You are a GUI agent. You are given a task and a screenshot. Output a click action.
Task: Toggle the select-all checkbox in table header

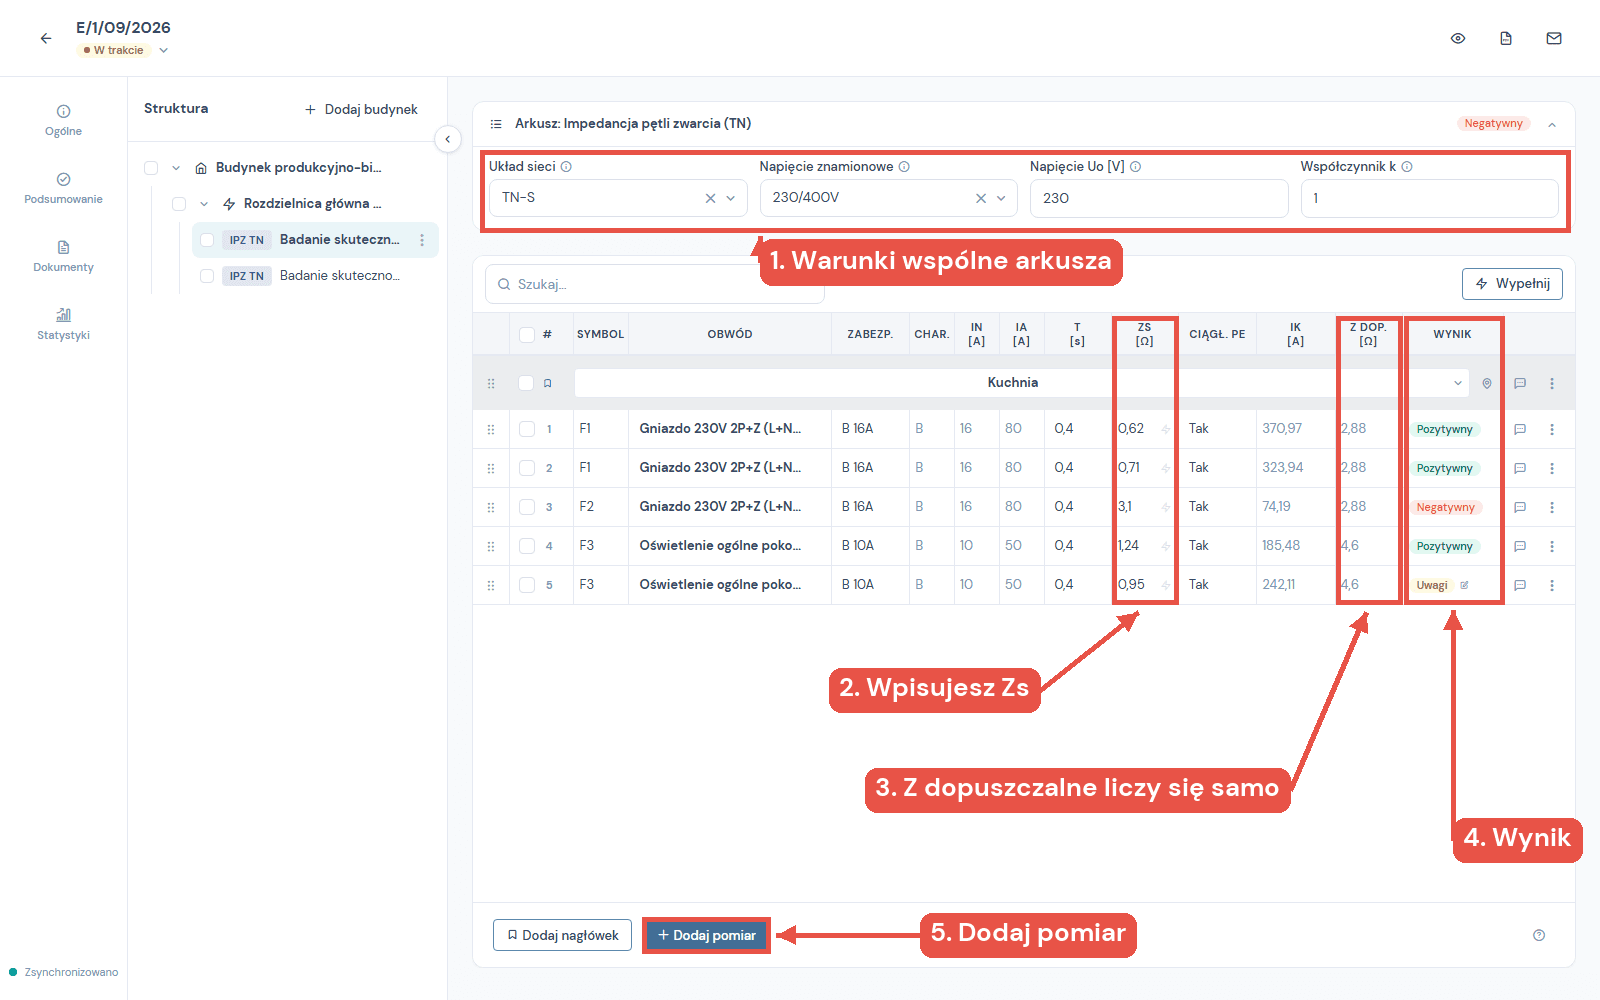coord(527,334)
